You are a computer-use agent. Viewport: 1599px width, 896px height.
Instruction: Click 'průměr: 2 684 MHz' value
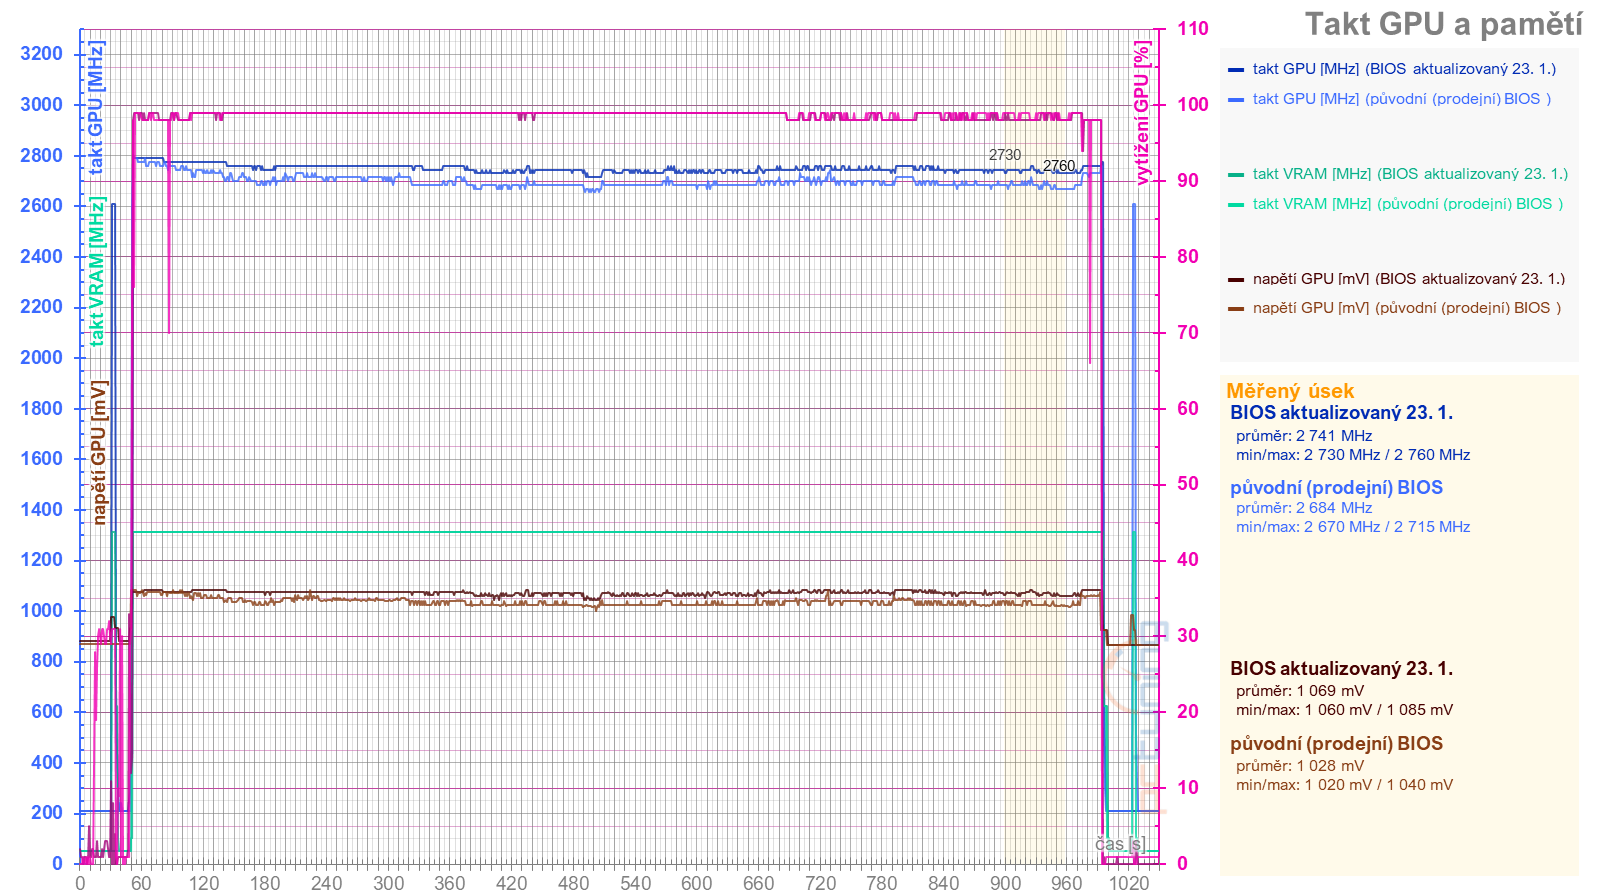pyautogui.click(x=1304, y=508)
